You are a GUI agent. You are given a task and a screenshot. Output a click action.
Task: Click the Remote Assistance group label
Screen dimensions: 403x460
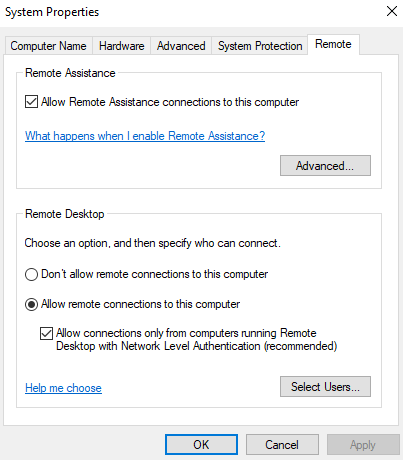pyautogui.click(x=70, y=73)
